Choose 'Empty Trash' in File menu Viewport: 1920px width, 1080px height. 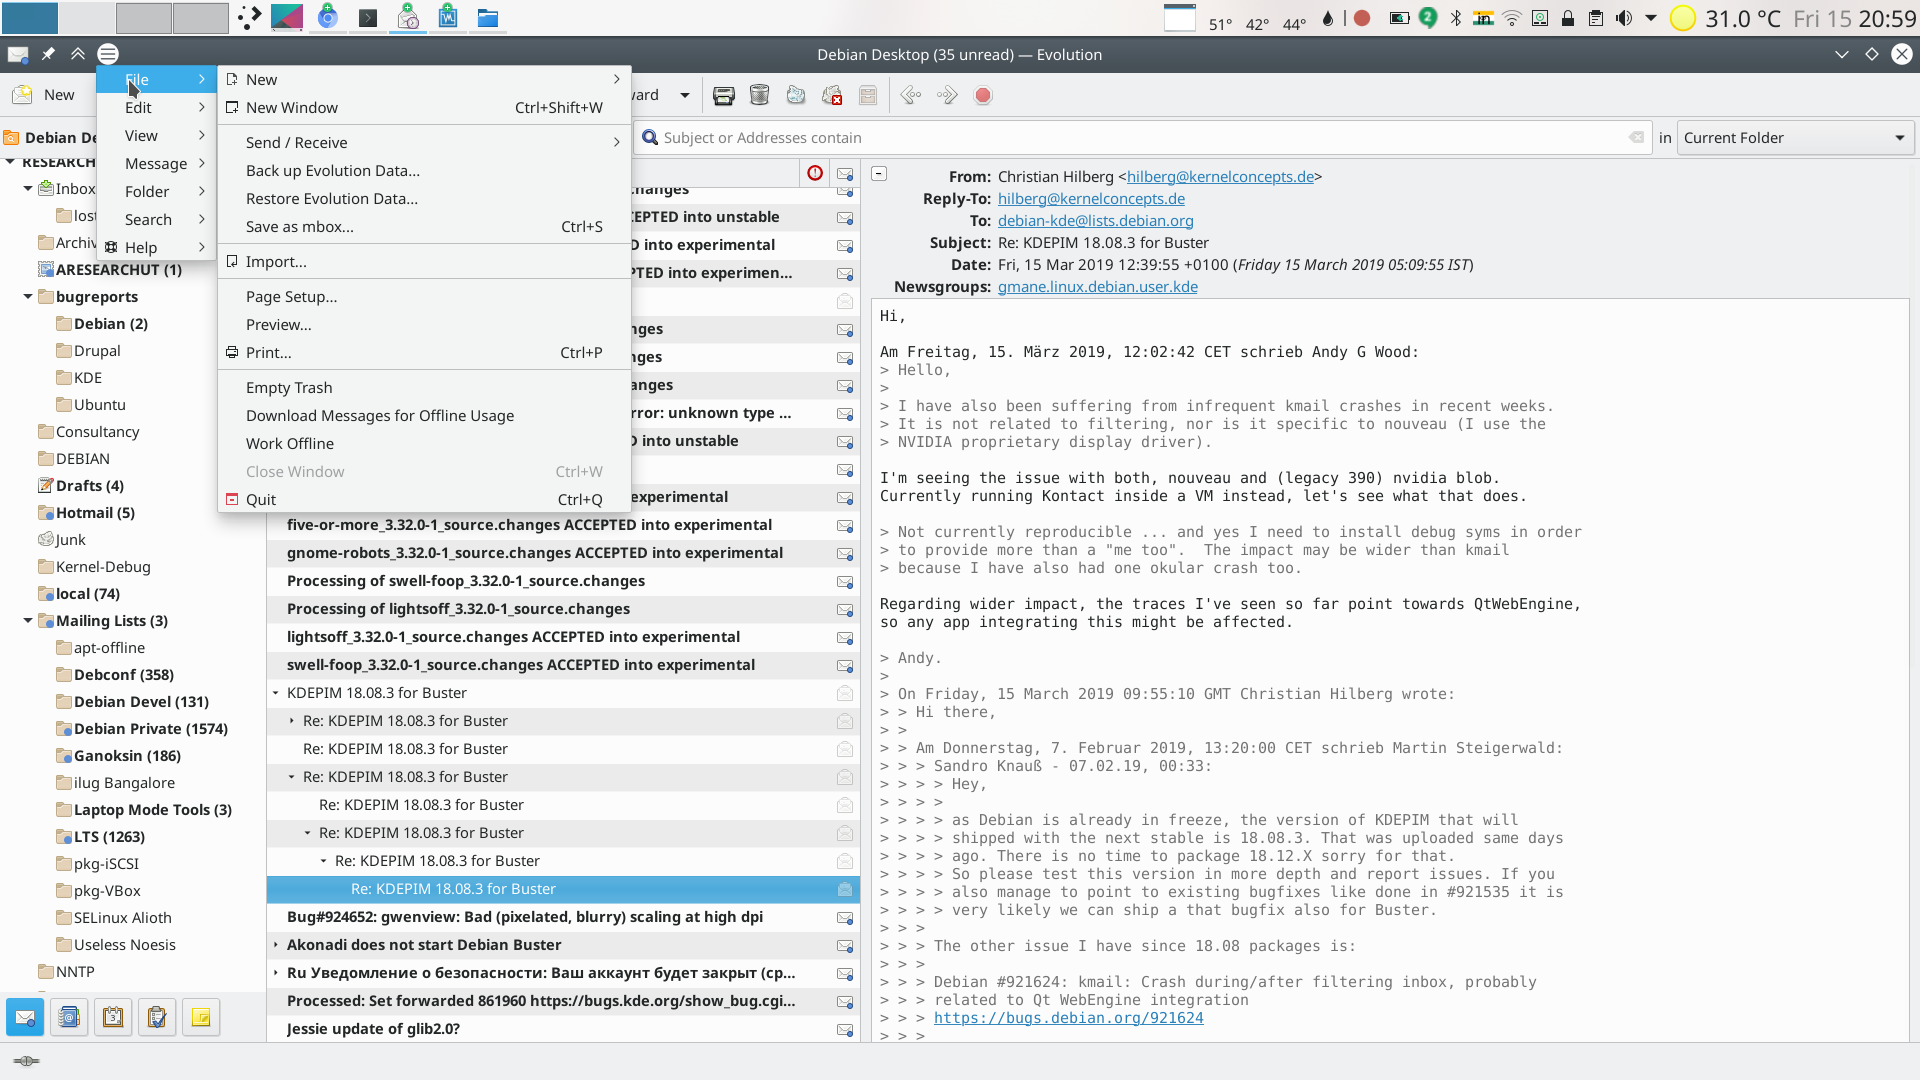click(x=424, y=388)
